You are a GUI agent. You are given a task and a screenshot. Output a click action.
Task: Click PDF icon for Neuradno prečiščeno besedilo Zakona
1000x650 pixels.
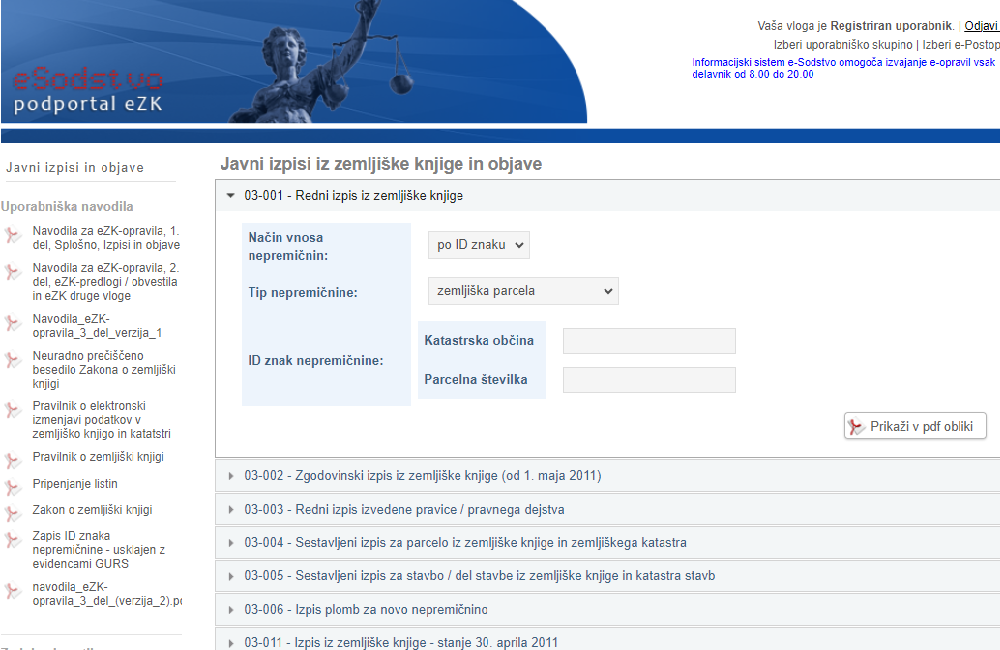tap(13, 360)
